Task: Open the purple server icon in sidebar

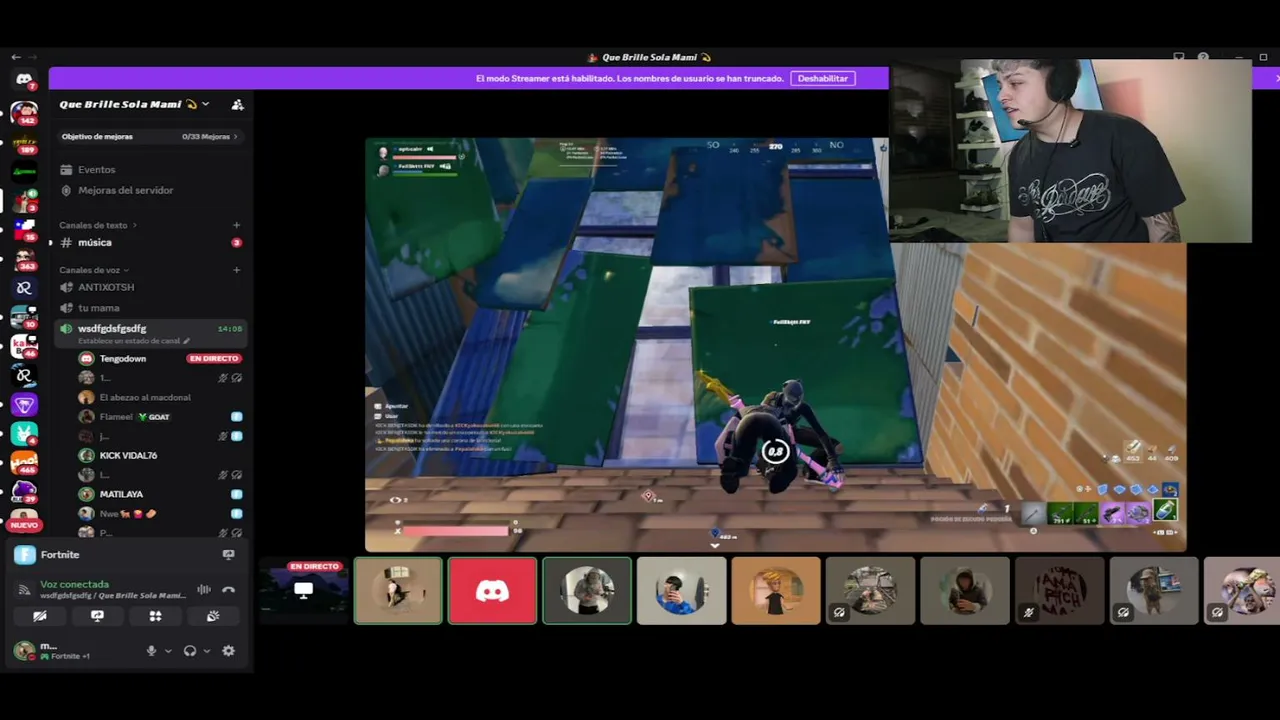Action: coord(24,405)
